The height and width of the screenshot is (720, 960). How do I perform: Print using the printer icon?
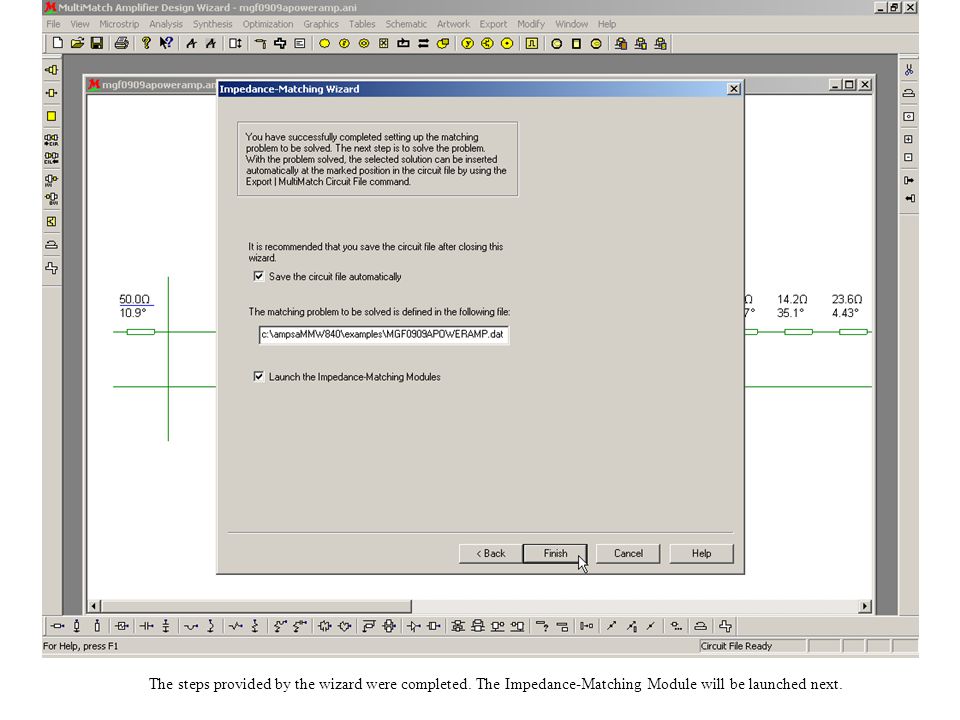click(122, 43)
